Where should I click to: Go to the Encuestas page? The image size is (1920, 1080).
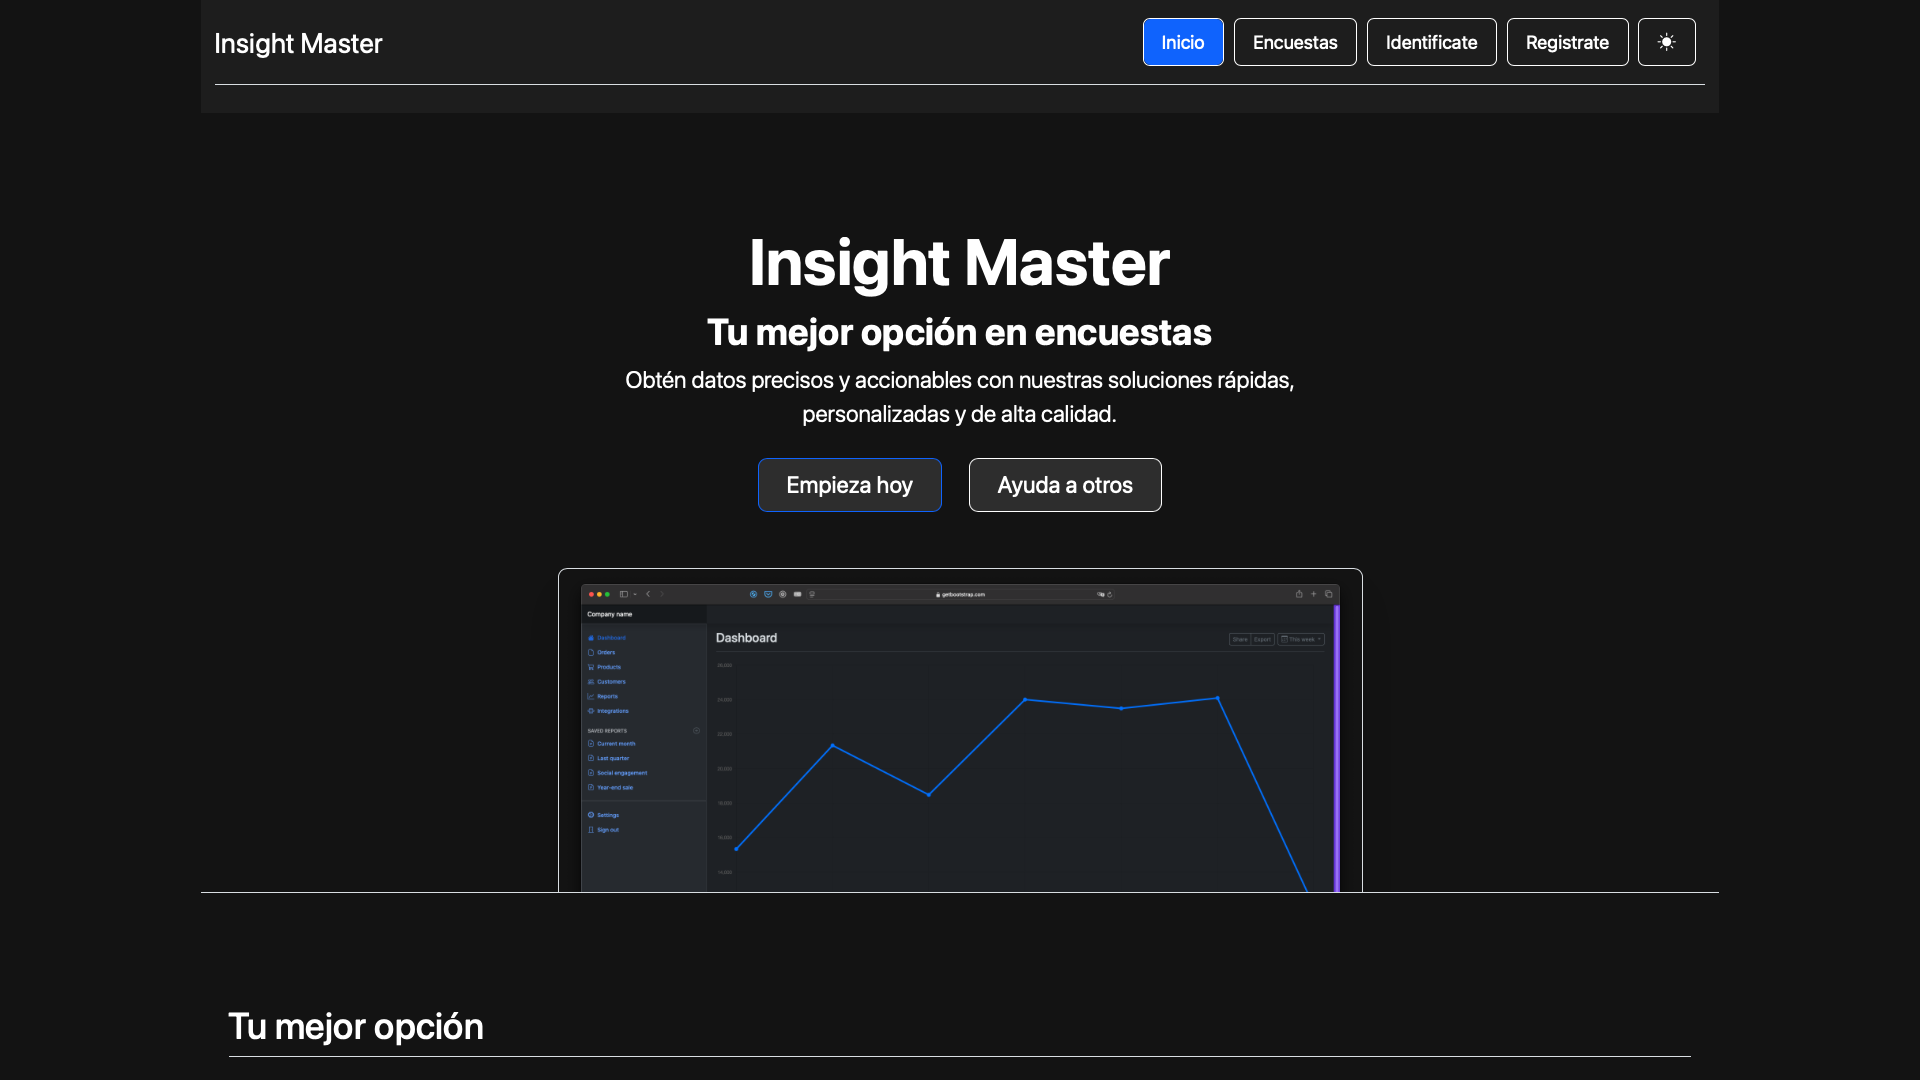(1295, 42)
